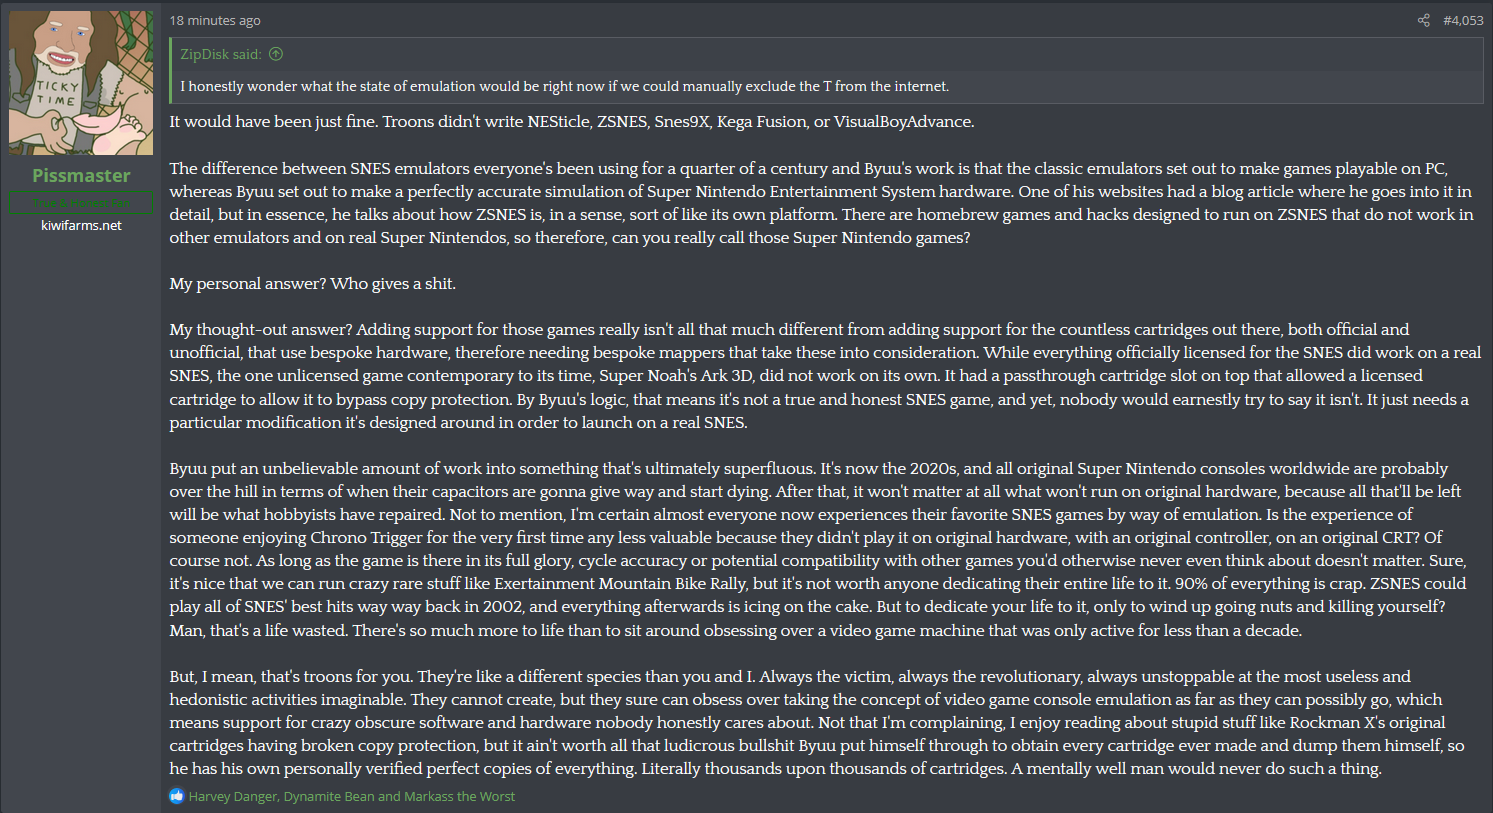This screenshot has height=813, width=1493.
Task: Open the Pissmaster username profile link
Action: (x=81, y=175)
